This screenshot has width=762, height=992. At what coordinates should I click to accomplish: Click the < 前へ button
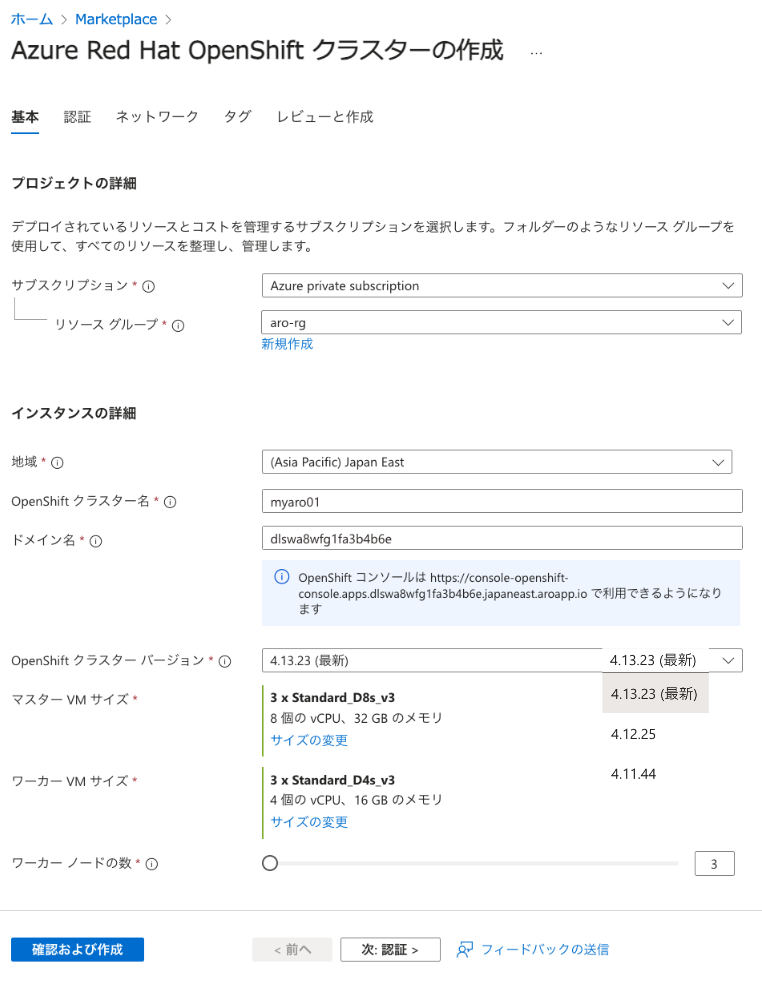tap(292, 950)
